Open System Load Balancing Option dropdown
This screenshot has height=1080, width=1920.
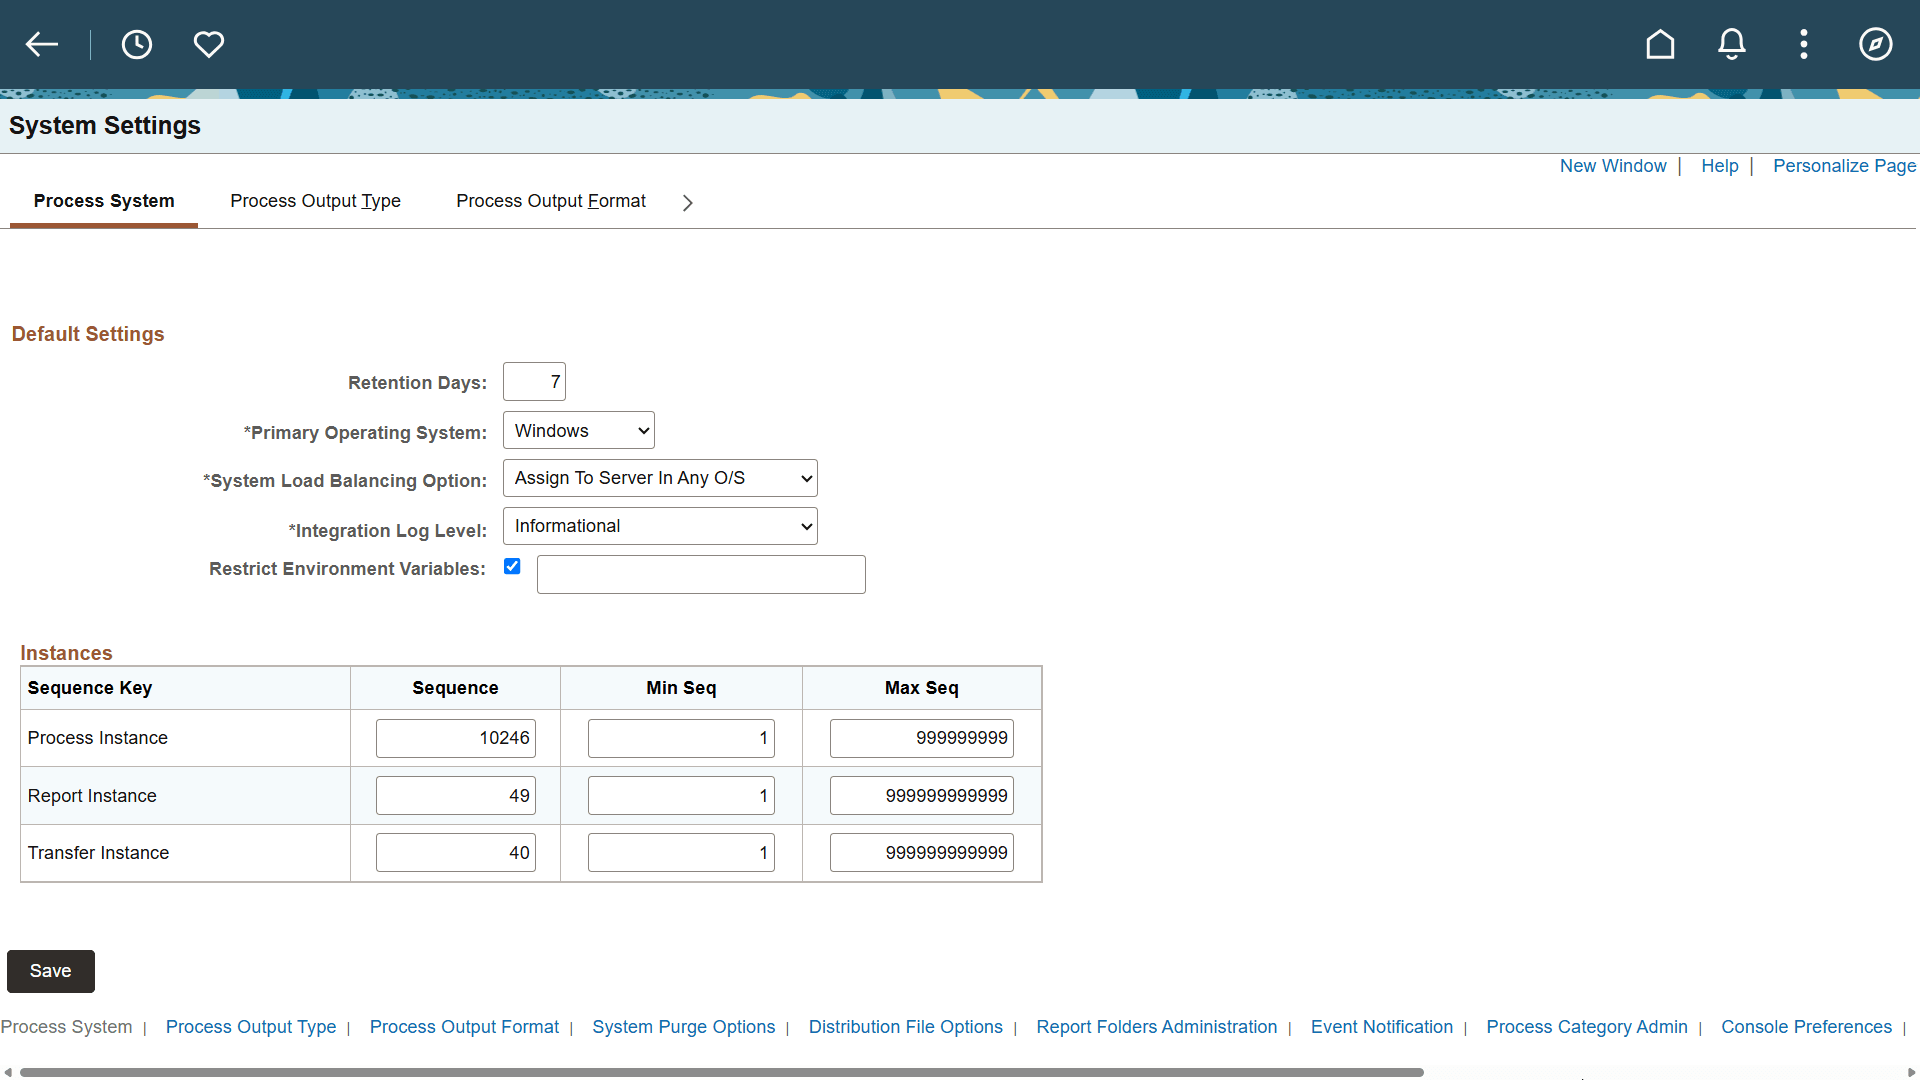(660, 478)
